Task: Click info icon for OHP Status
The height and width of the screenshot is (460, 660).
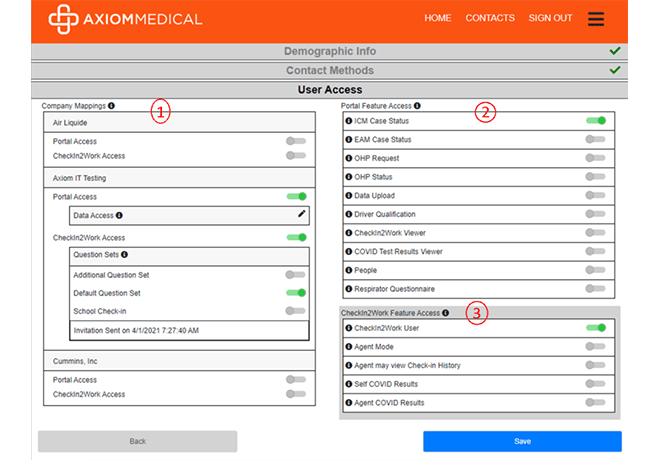Action: click(x=349, y=177)
